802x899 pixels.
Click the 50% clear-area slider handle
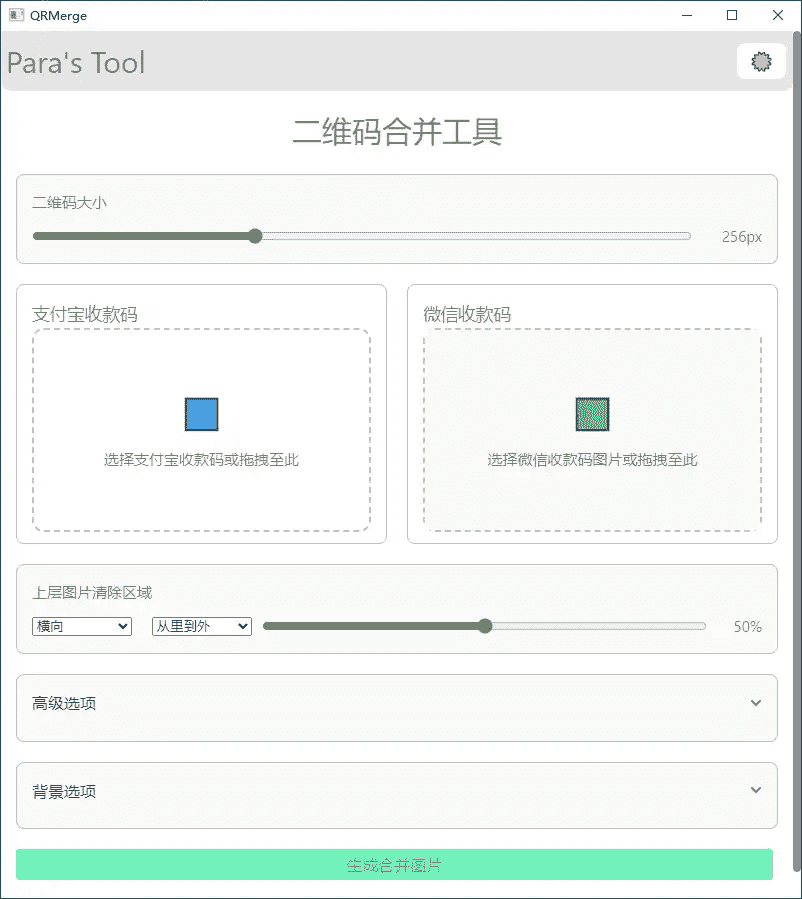click(485, 626)
